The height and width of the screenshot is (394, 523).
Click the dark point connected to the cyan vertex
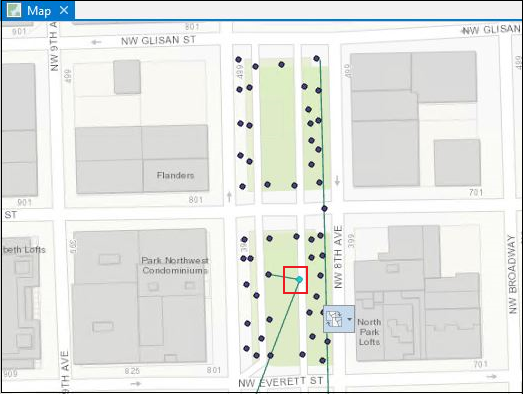click(x=269, y=274)
